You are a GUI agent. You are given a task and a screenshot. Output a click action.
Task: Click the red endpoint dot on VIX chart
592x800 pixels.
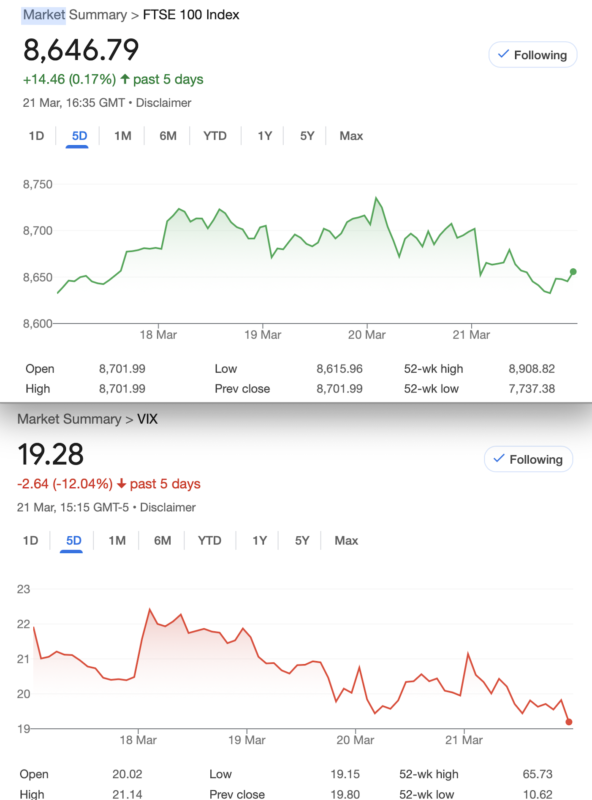[569, 722]
